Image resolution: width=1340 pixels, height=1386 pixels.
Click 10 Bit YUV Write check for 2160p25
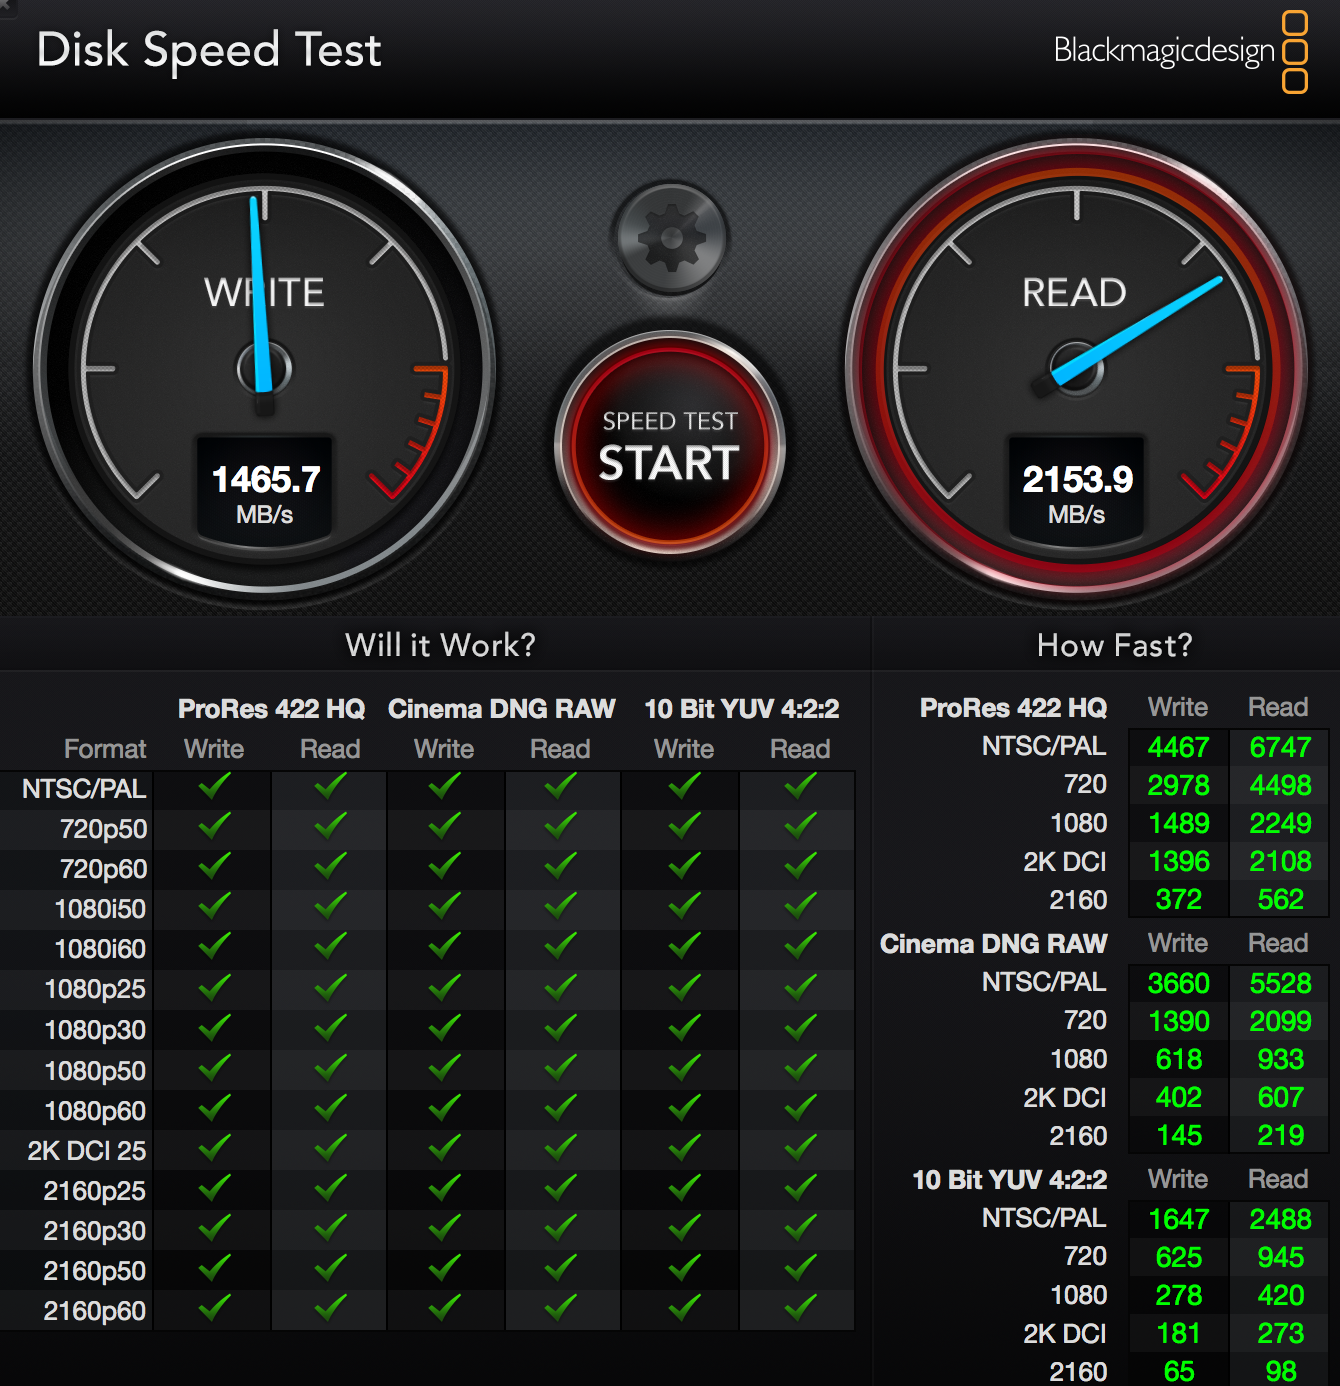click(x=684, y=1189)
